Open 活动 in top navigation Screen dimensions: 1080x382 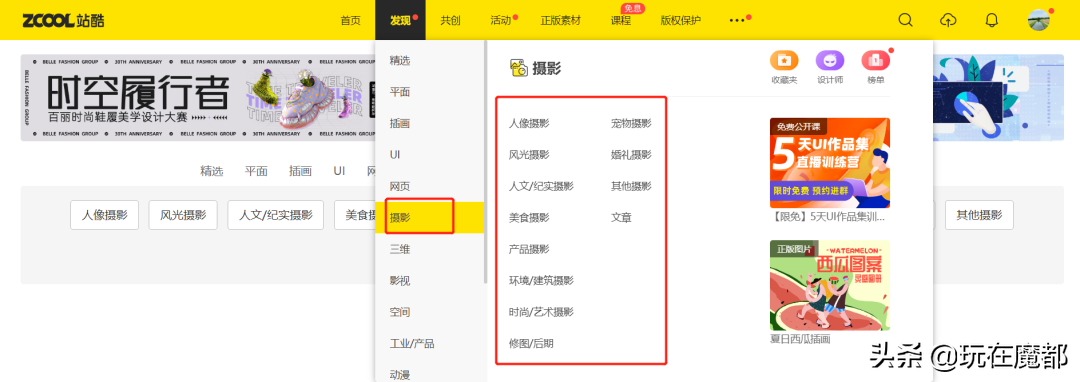tap(500, 21)
